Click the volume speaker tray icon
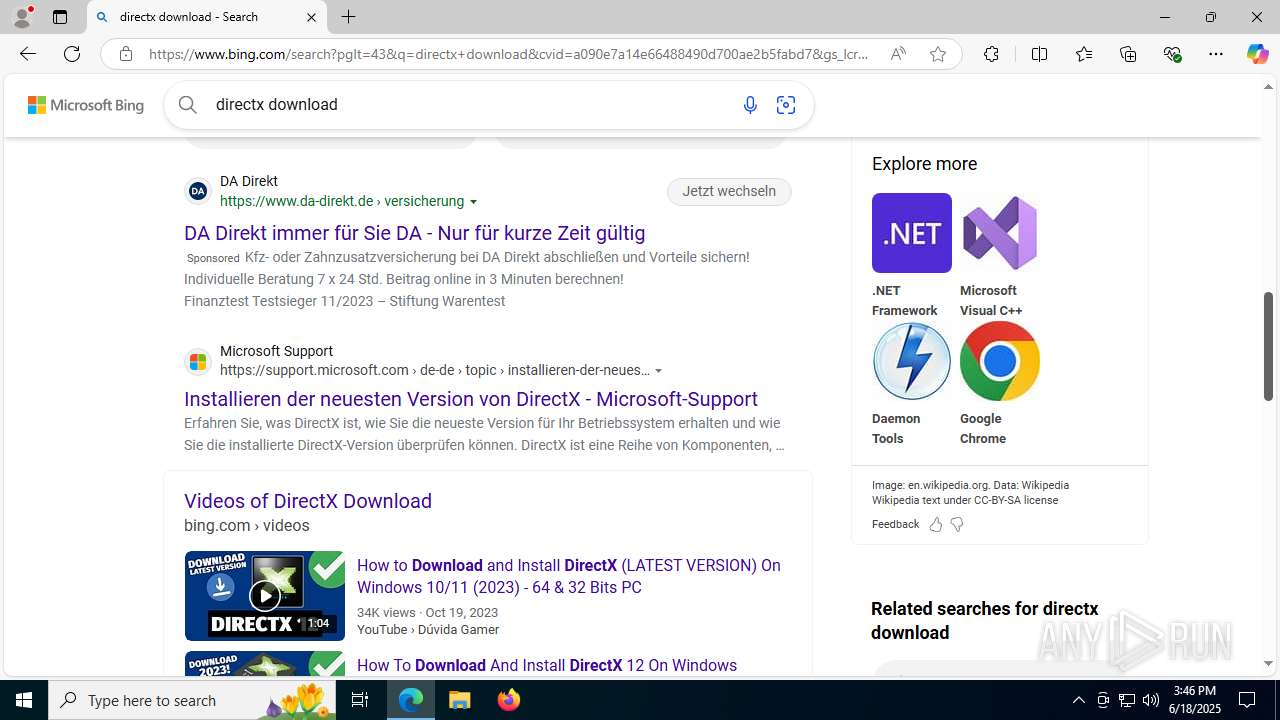The height and width of the screenshot is (720, 1280). (x=1150, y=700)
